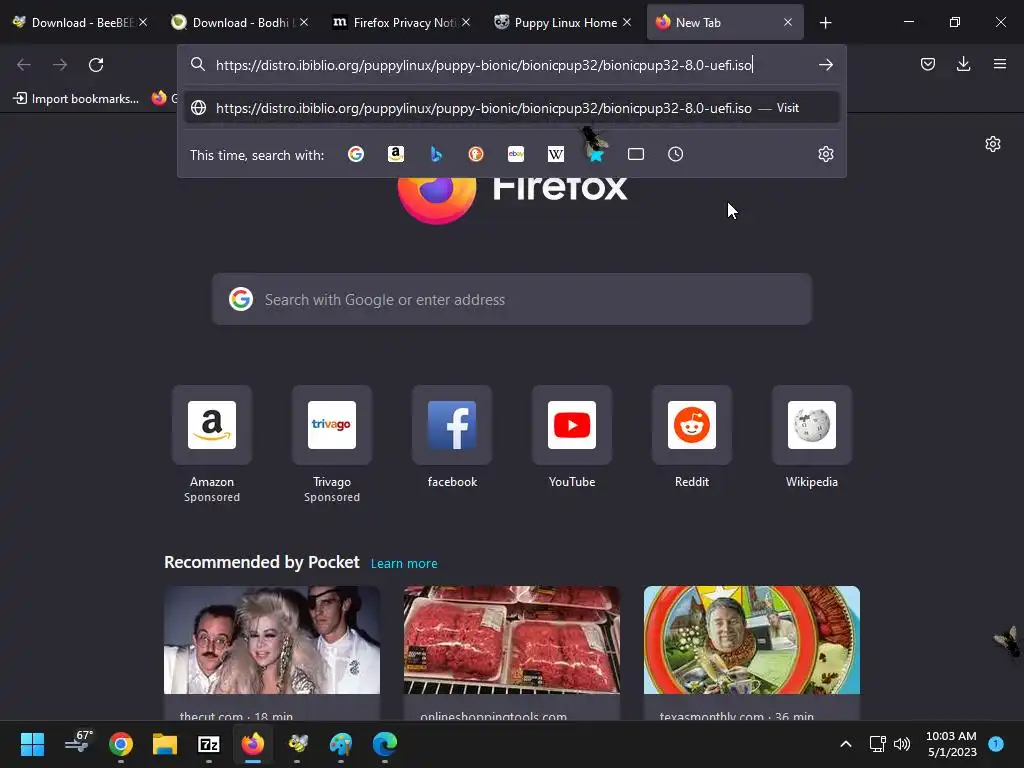Reload the current page
Image resolution: width=1024 pixels, height=768 pixels.
coord(96,65)
